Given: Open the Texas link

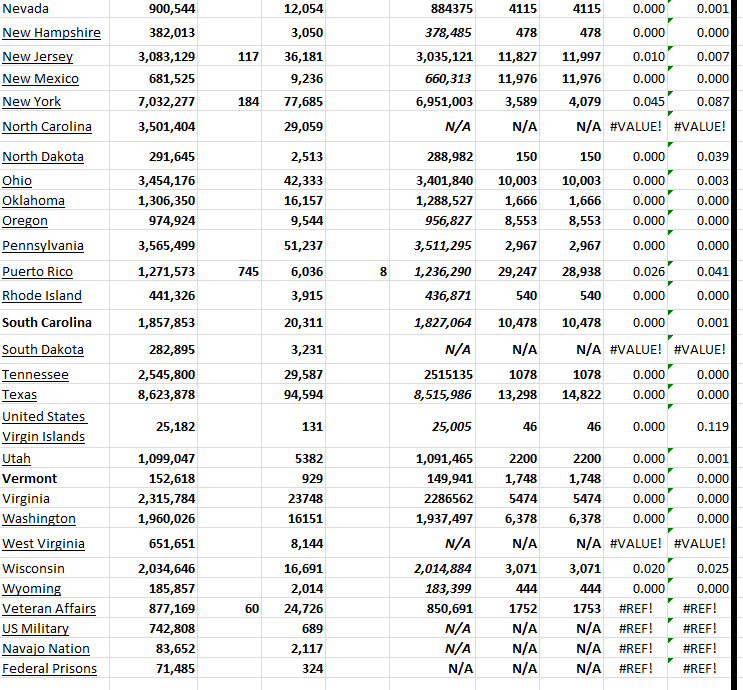Looking at the screenshot, I should click(20, 395).
